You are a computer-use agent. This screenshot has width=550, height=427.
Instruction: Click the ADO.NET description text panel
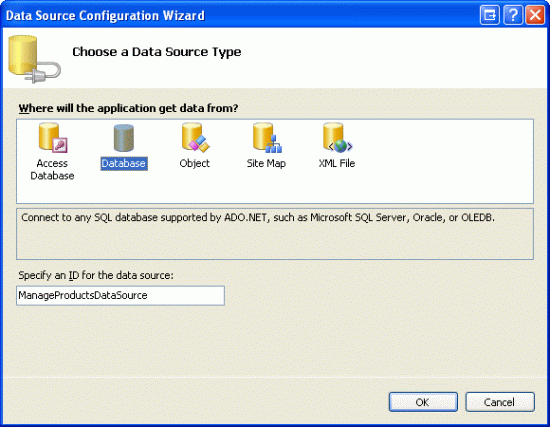pyautogui.click(x=275, y=234)
